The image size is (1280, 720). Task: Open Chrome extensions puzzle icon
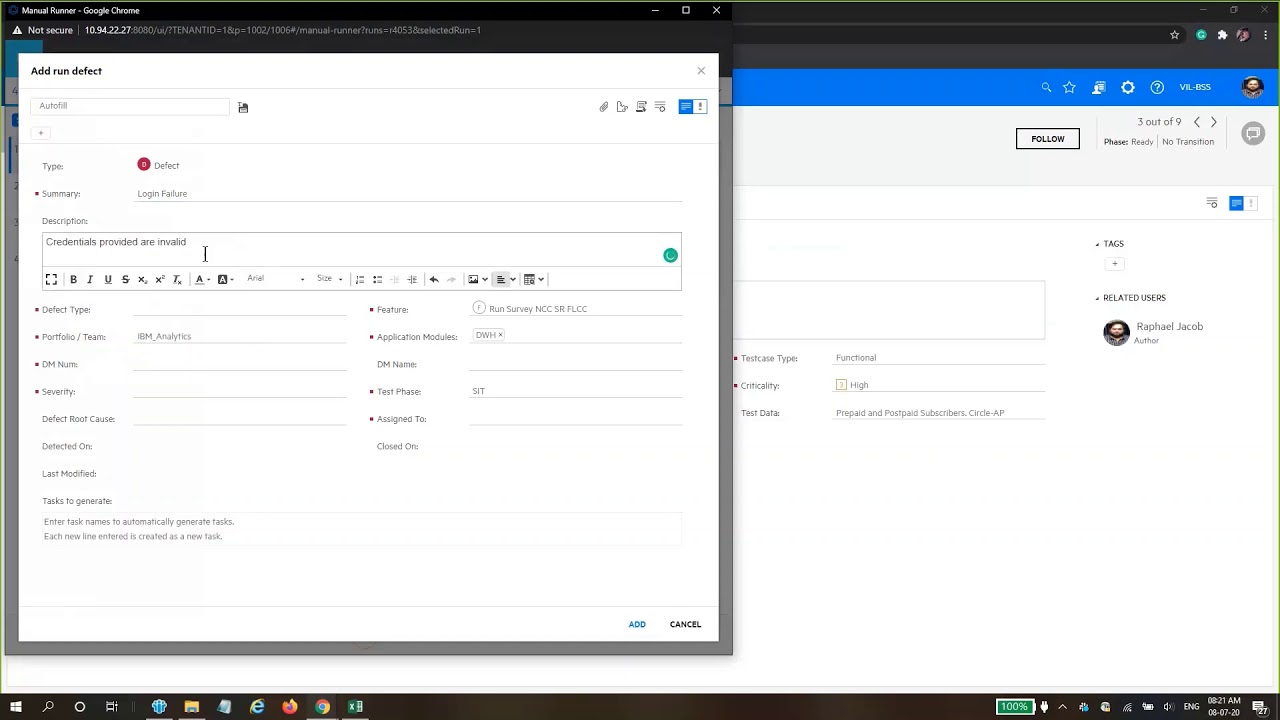(1222, 35)
